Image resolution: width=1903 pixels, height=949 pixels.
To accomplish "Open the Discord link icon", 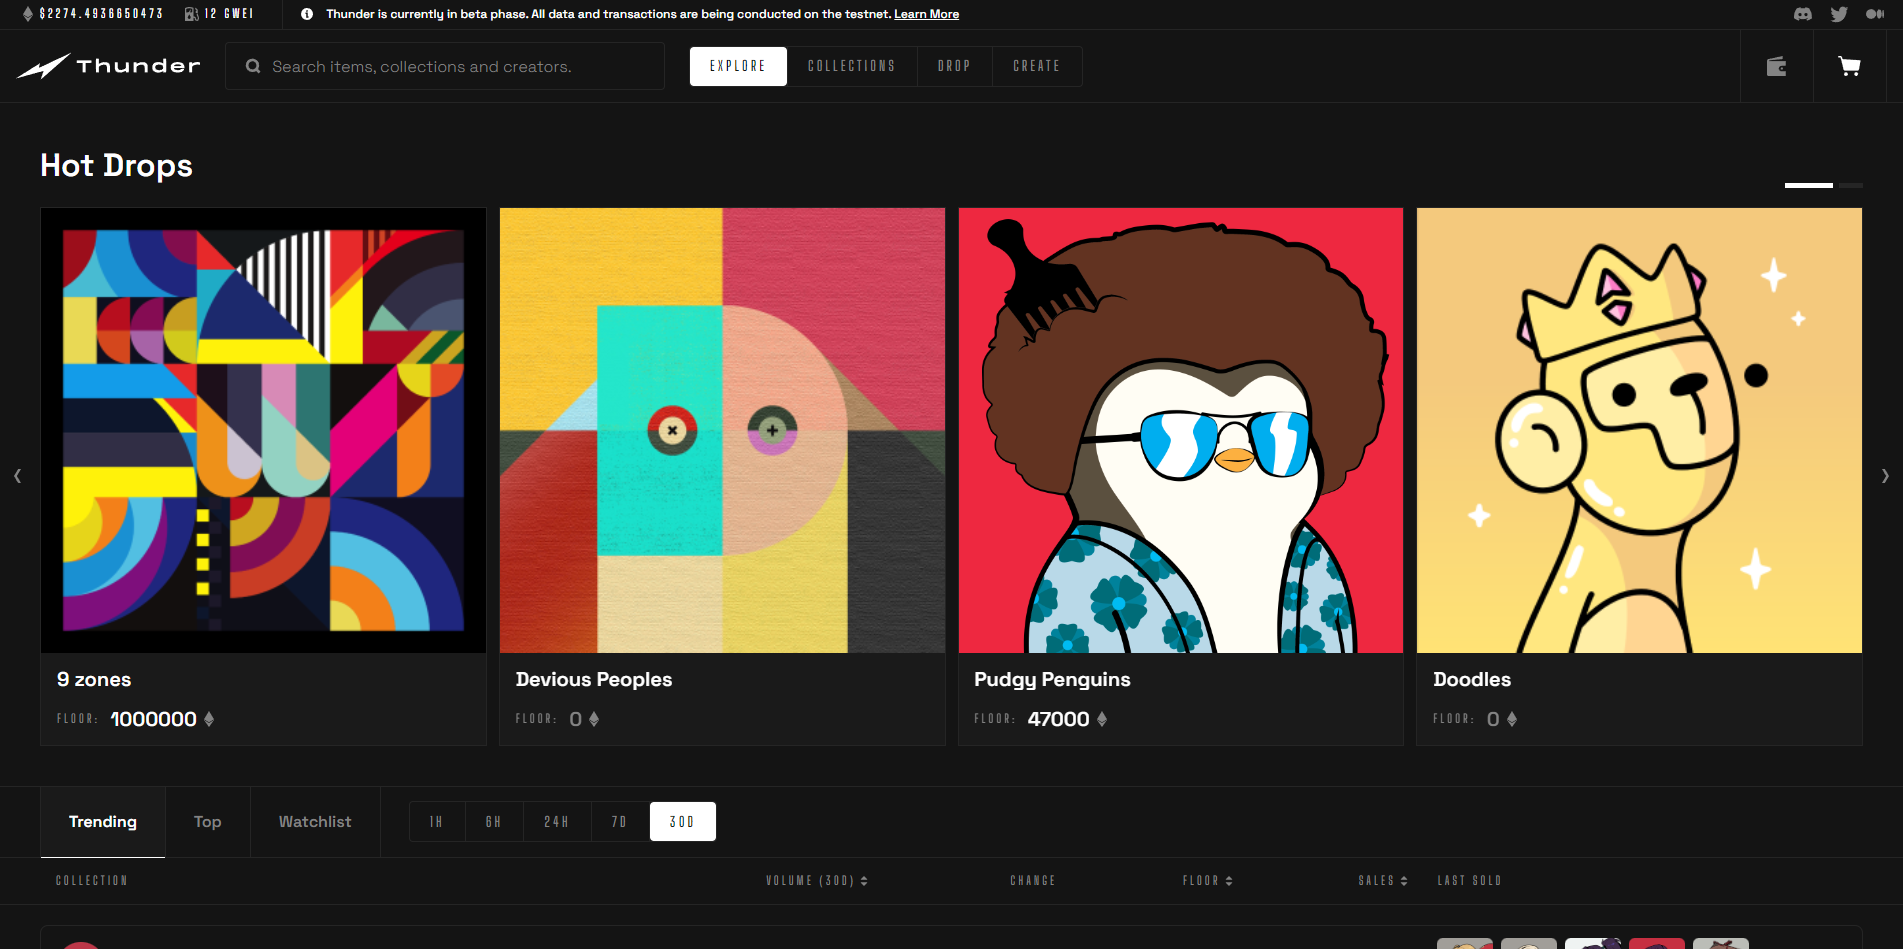I will [1803, 14].
